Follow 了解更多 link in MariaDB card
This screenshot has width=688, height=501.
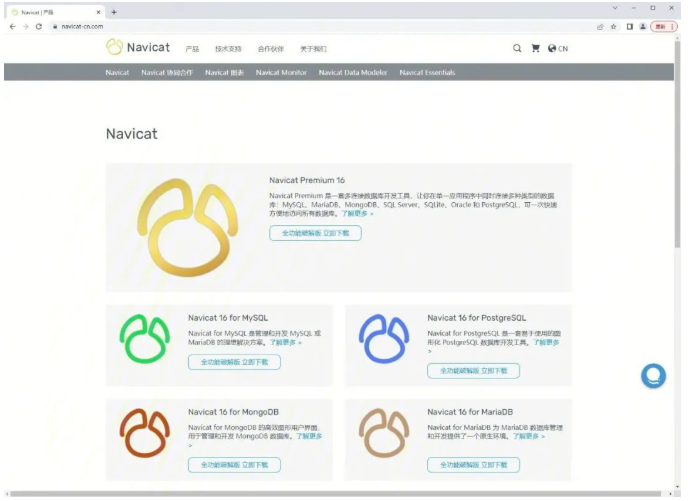529,436
